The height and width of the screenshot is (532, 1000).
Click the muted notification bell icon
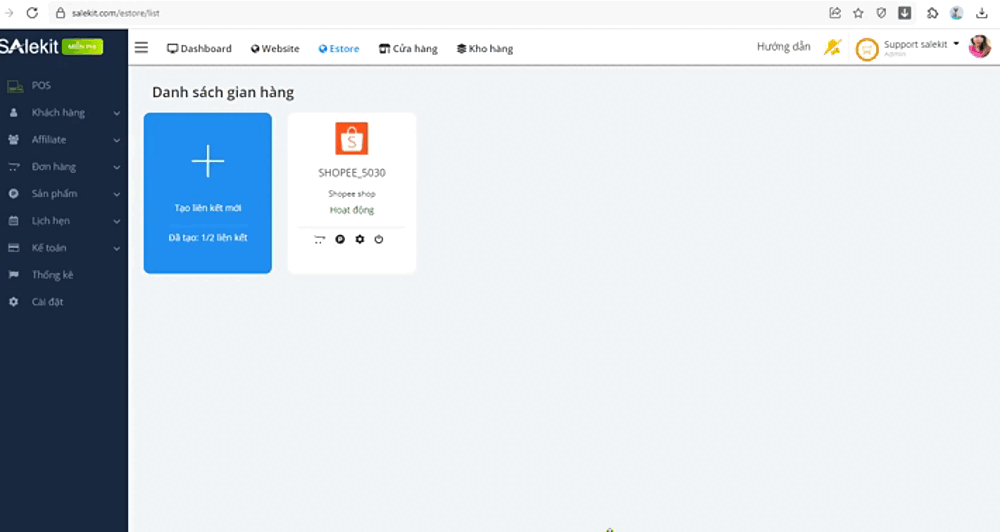[832, 47]
